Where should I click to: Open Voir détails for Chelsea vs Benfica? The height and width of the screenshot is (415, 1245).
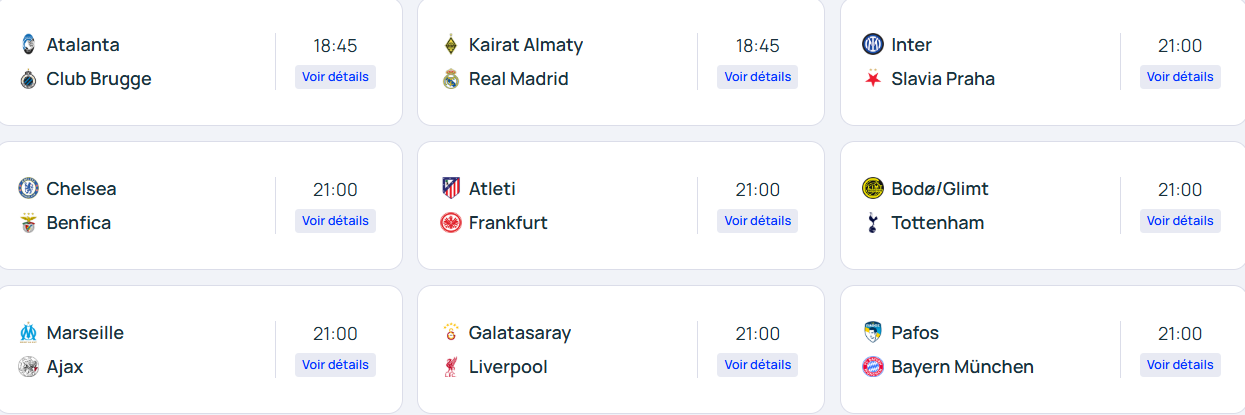pos(335,221)
